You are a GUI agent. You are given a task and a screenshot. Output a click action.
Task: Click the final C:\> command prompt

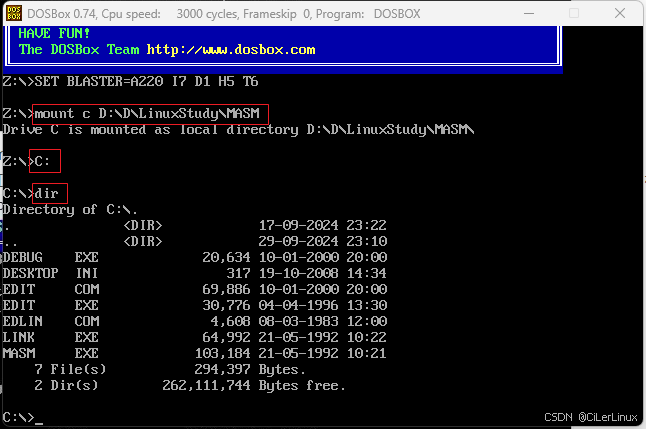tap(18, 417)
